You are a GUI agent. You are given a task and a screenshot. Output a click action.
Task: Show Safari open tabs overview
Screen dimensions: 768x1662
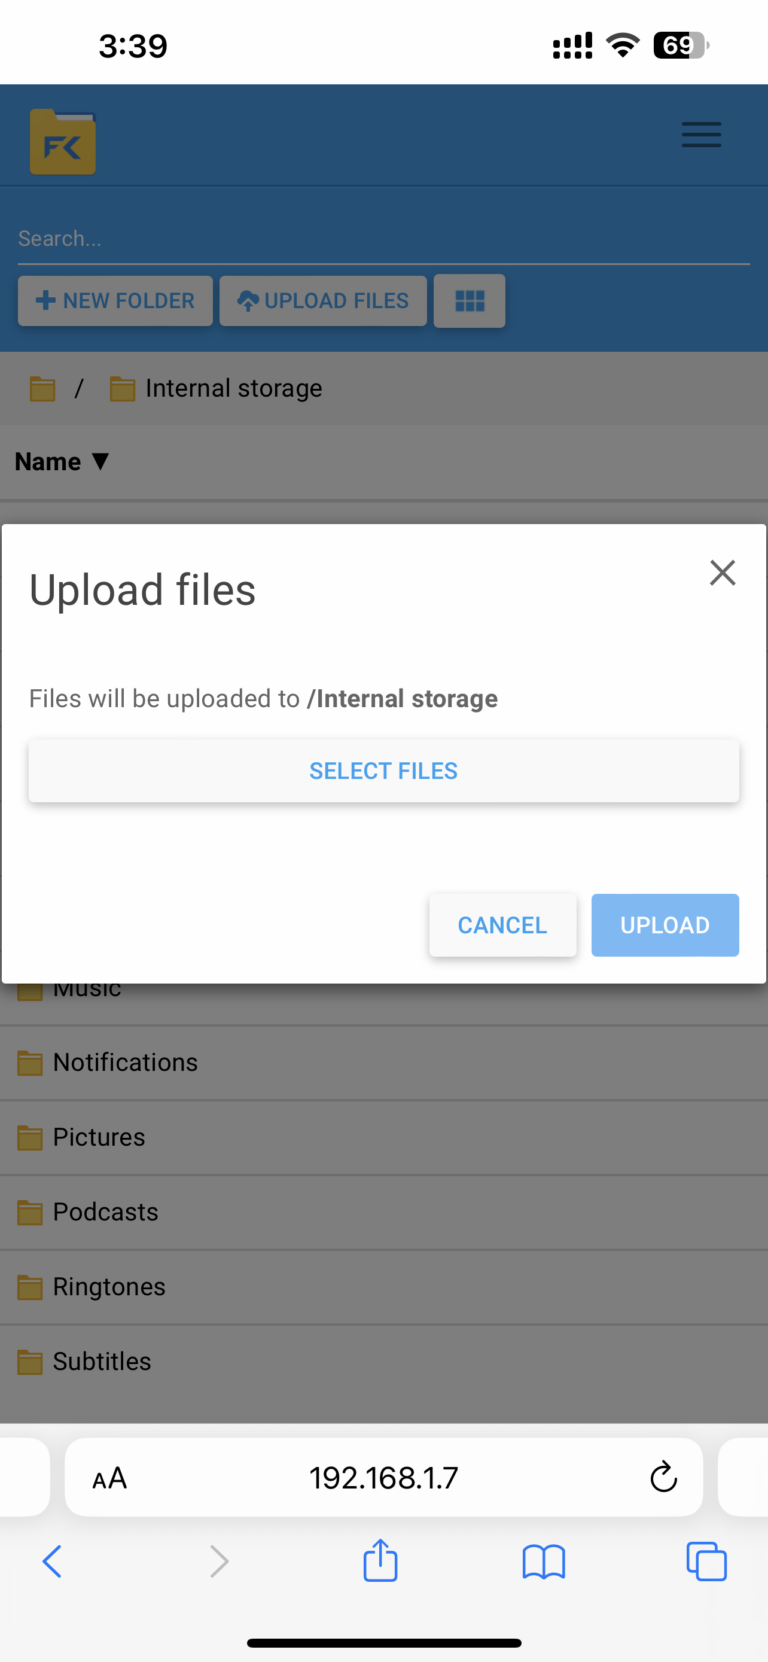(706, 1560)
